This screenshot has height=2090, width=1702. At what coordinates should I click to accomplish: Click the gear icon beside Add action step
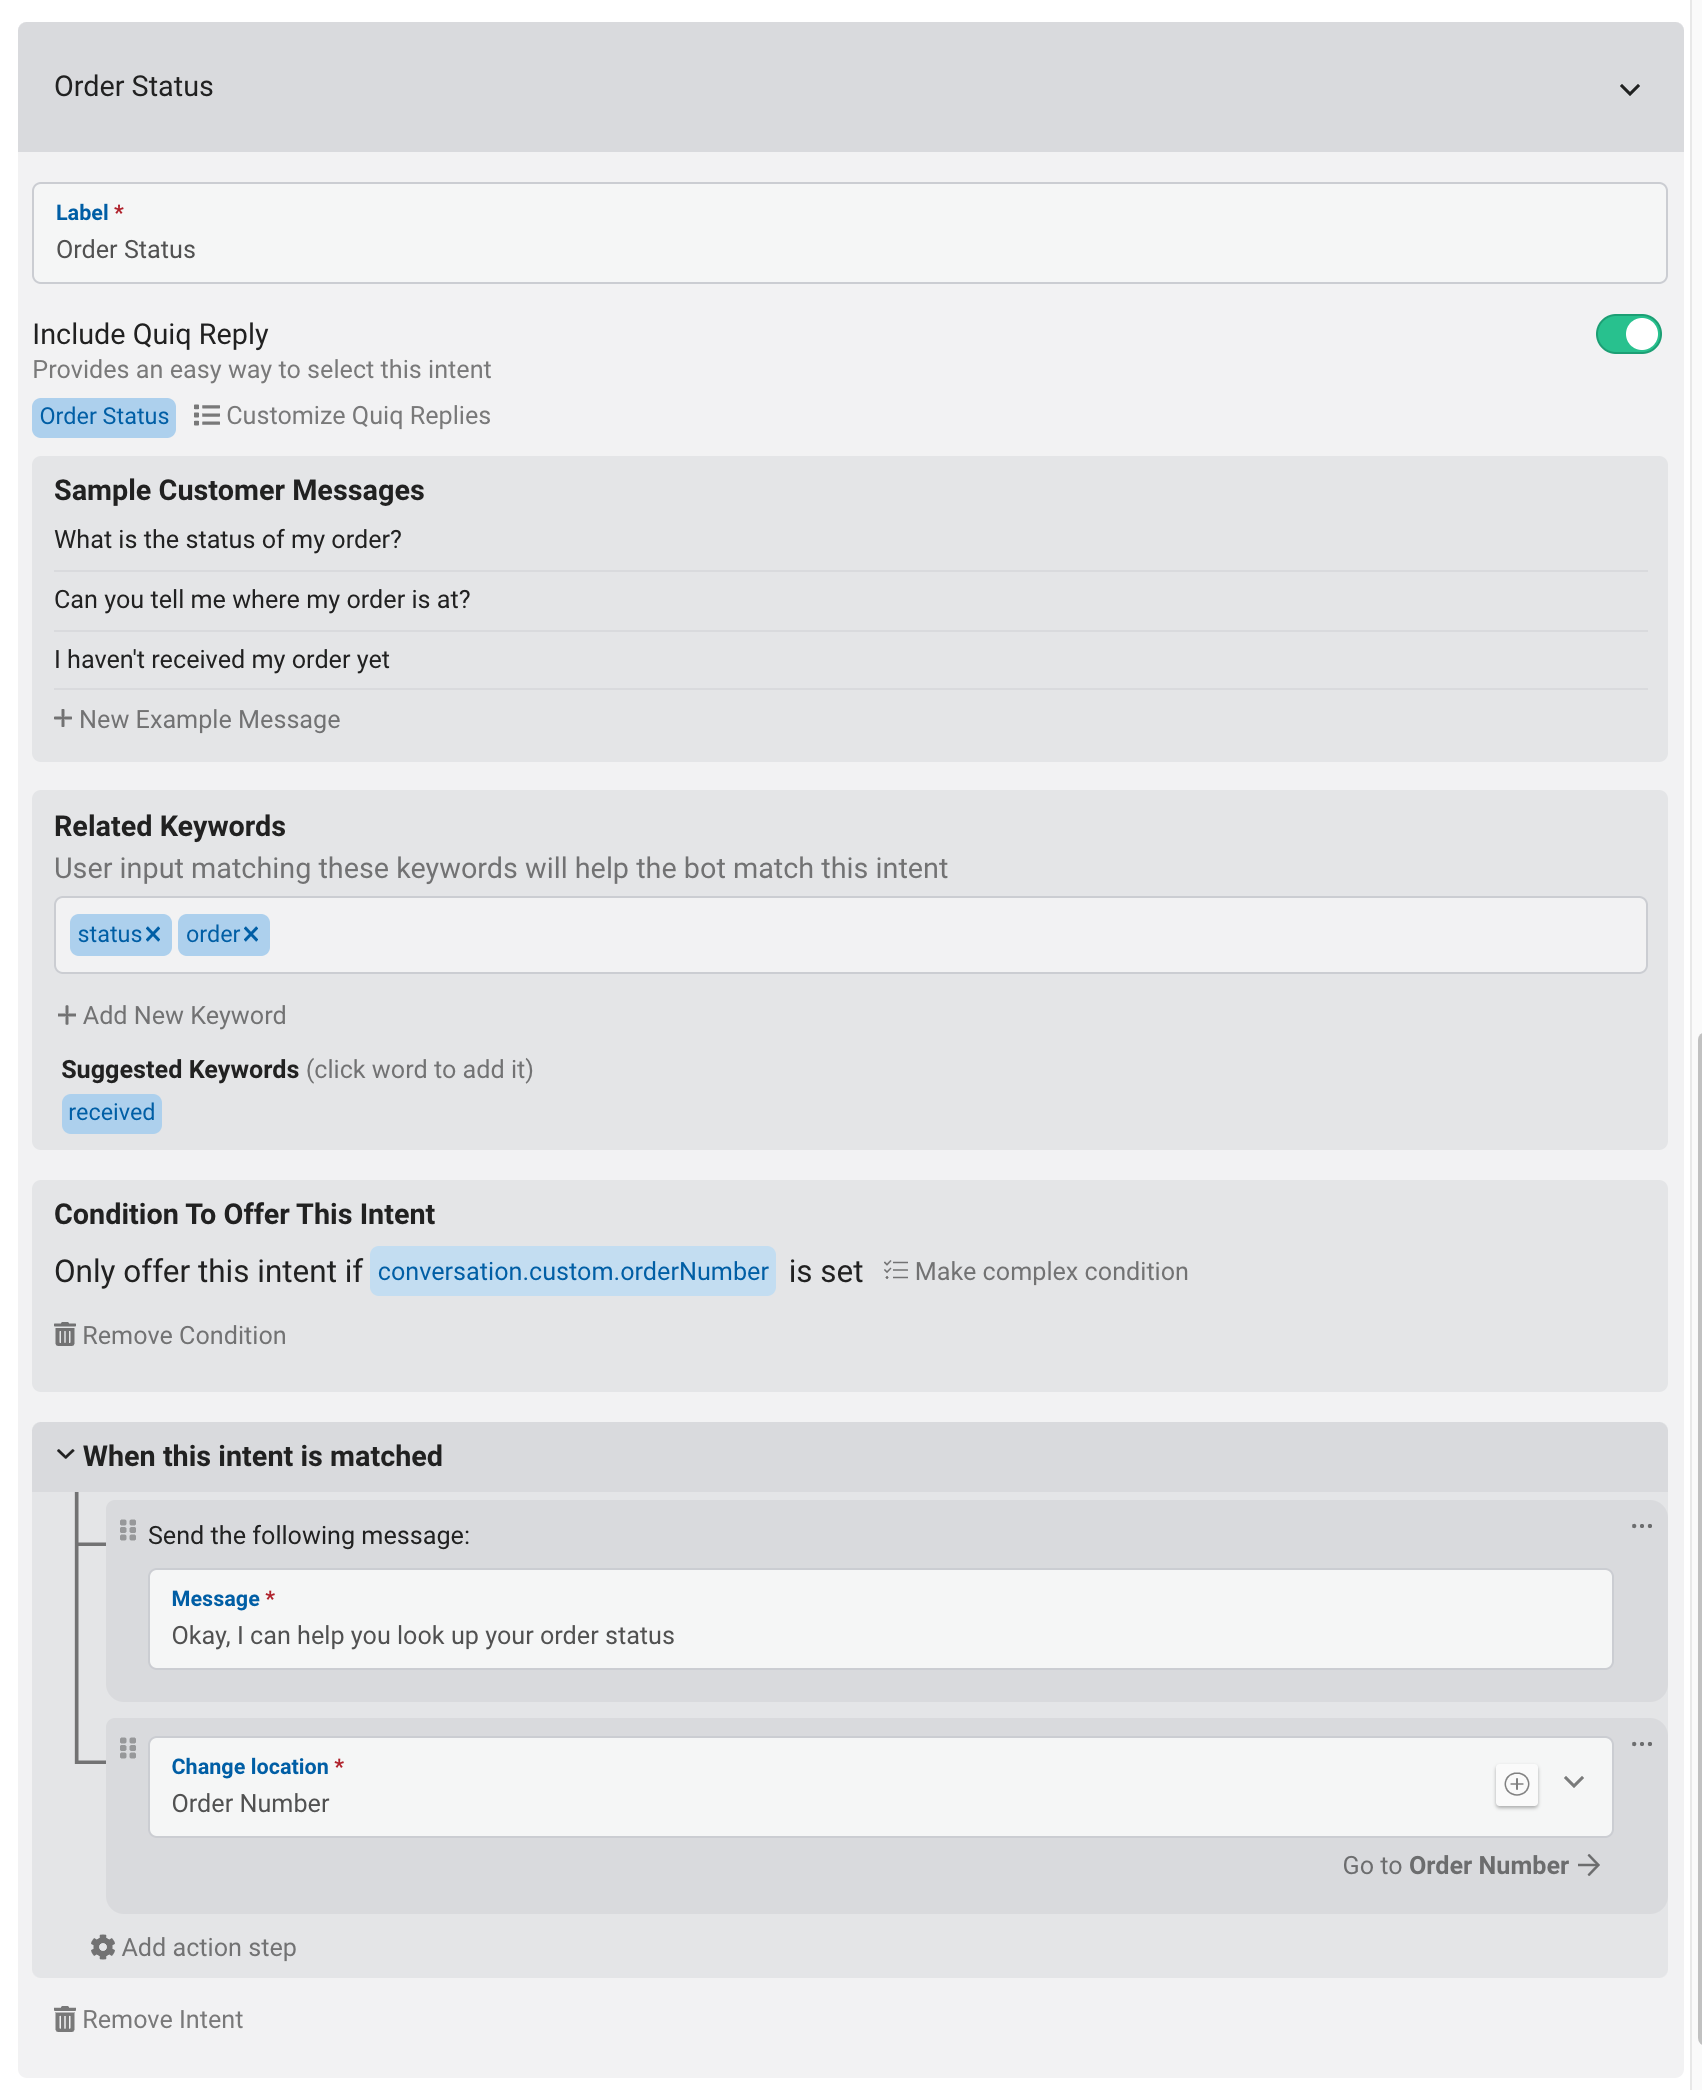102,1947
